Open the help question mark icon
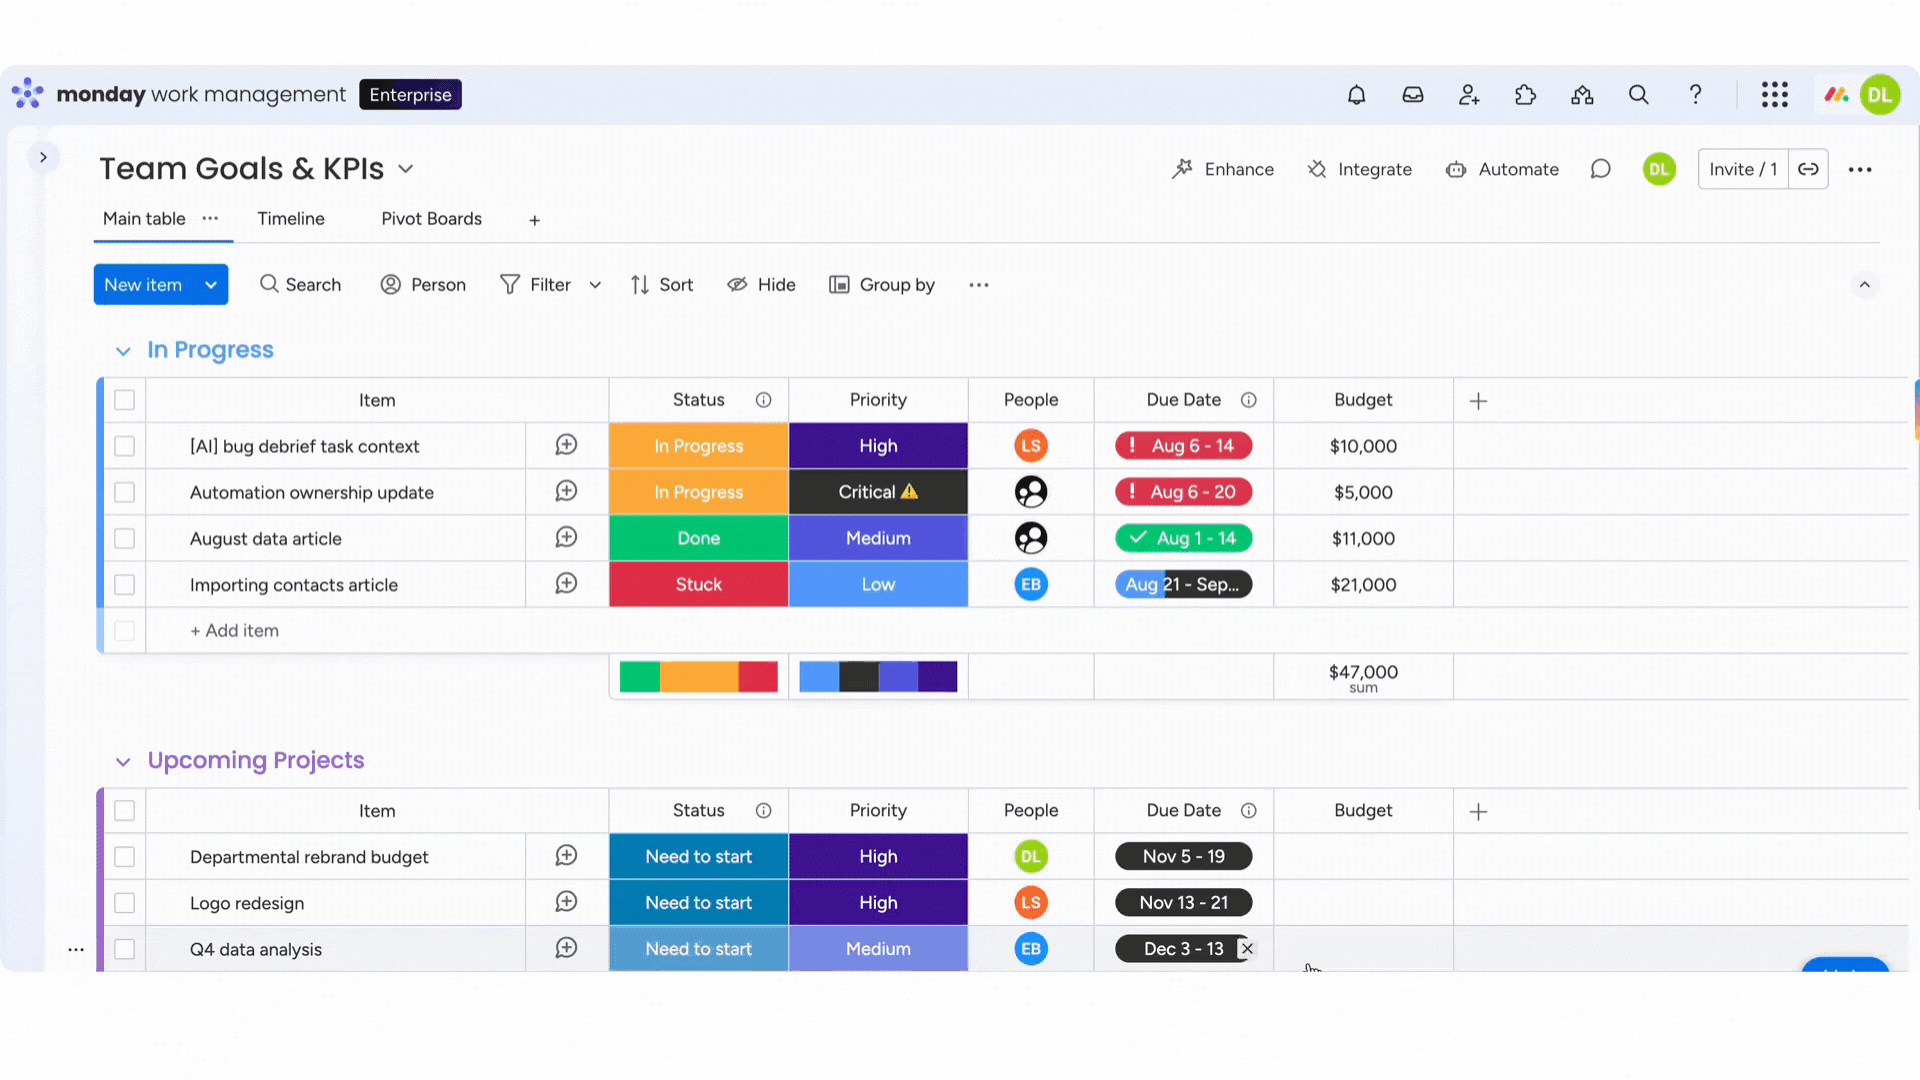The height and width of the screenshot is (1080, 1920). 1695,94
